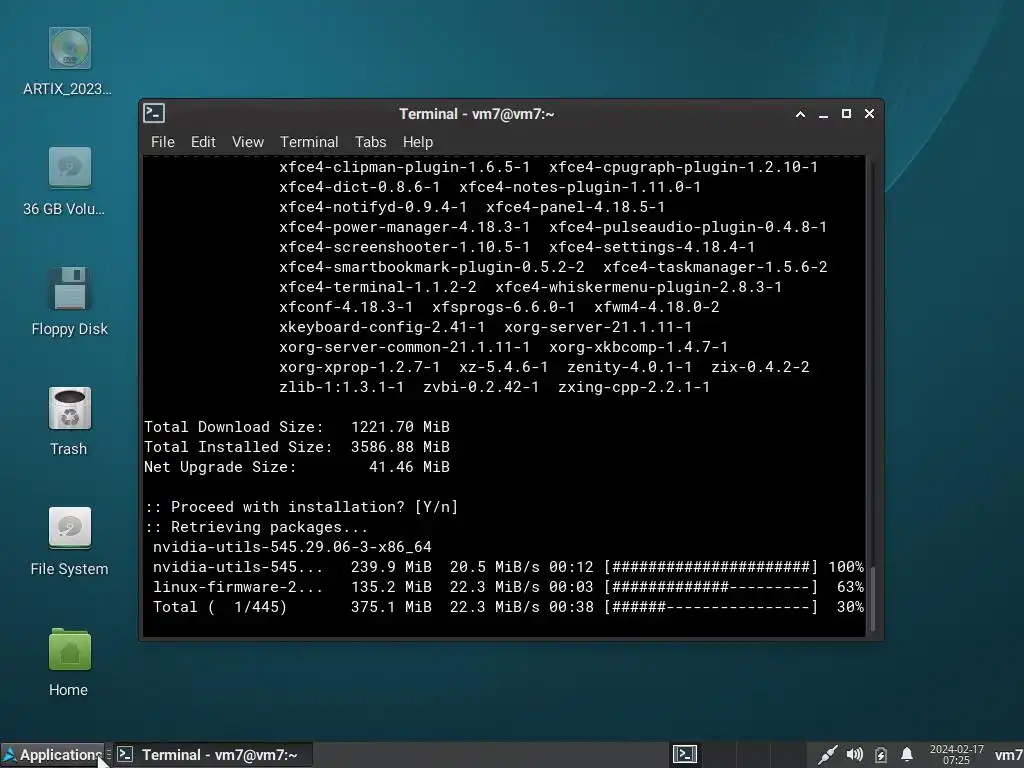Screen dimensions: 1024x768
Task: Click the power manager battery tray icon
Action: tap(880, 755)
